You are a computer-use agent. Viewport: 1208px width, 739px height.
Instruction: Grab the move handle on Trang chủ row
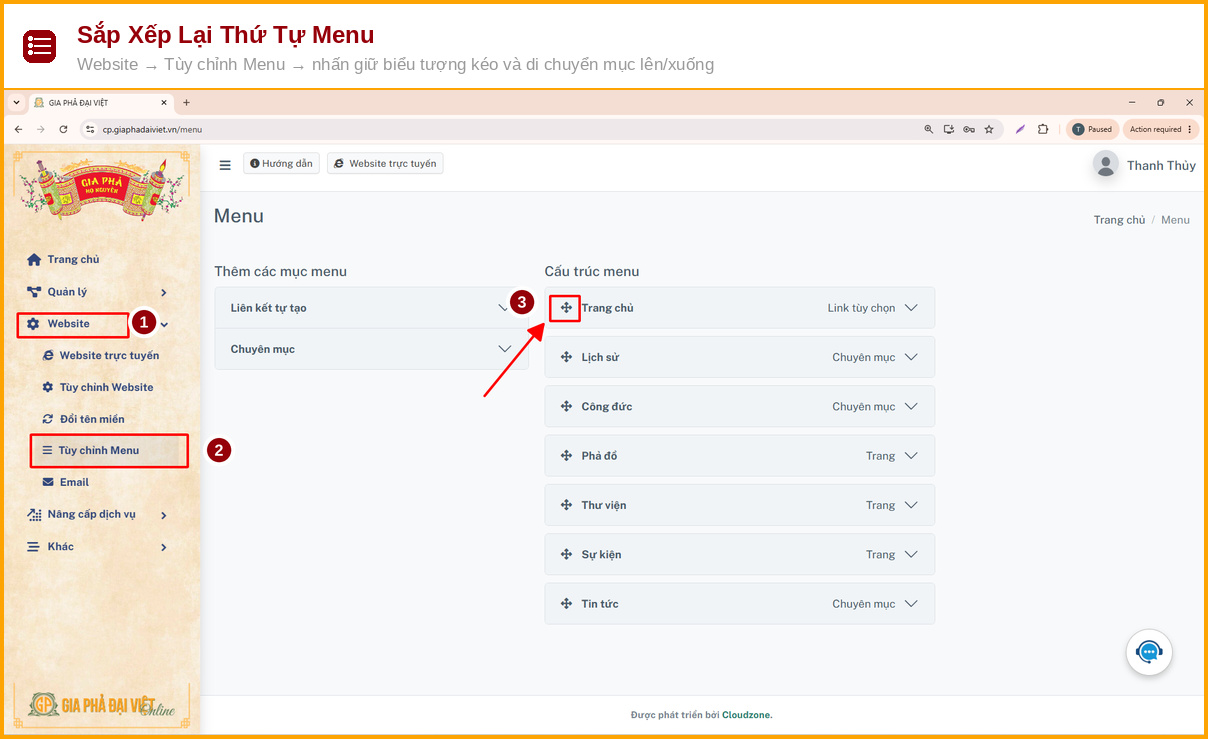click(x=566, y=308)
